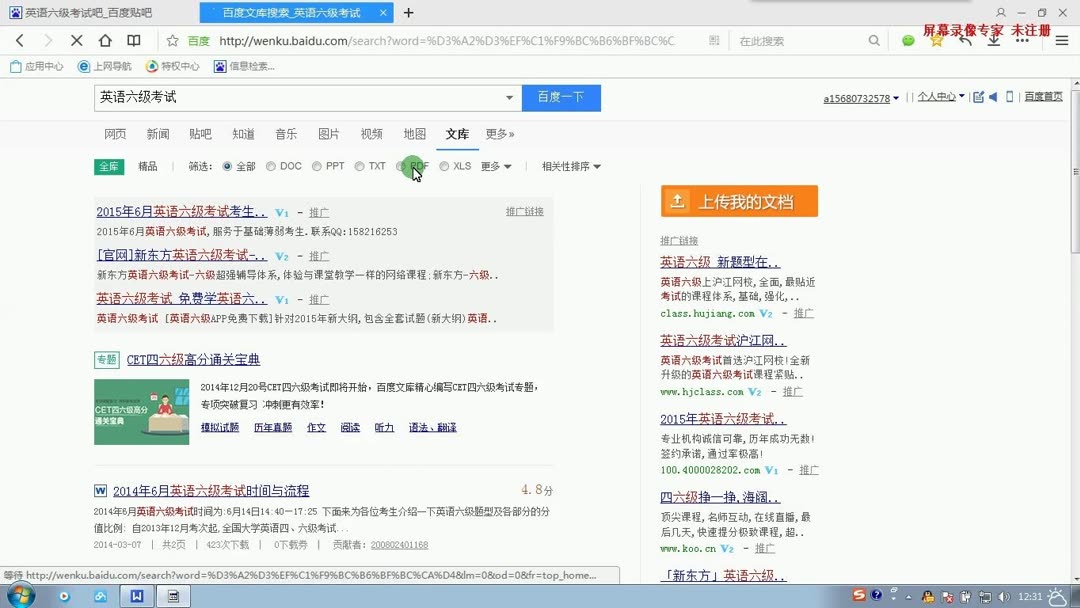Open the CET四六级高分通关宝典 link
The image size is (1080, 608).
point(192,360)
